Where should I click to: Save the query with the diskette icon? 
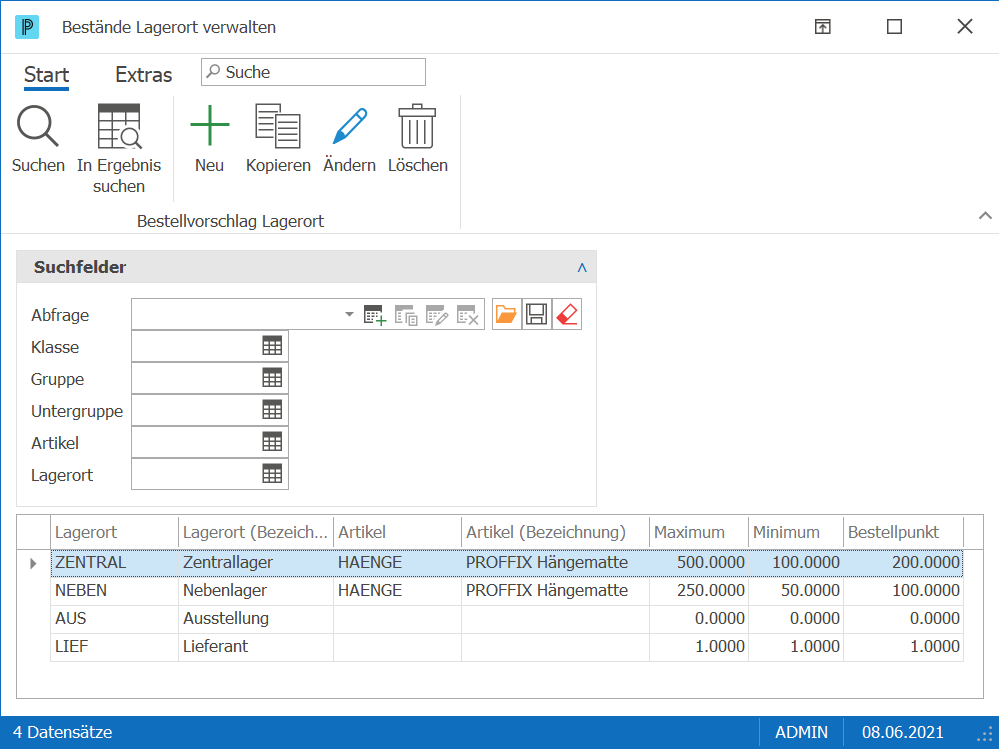tap(536, 314)
